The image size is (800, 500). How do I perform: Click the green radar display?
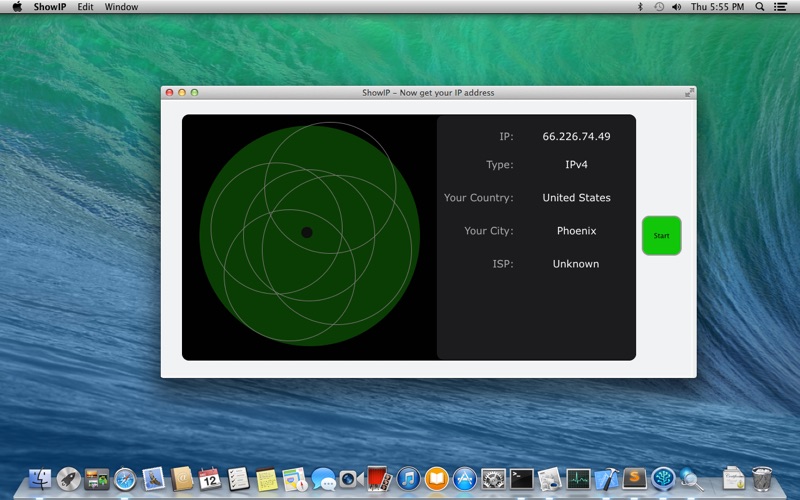(x=309, y=236)
